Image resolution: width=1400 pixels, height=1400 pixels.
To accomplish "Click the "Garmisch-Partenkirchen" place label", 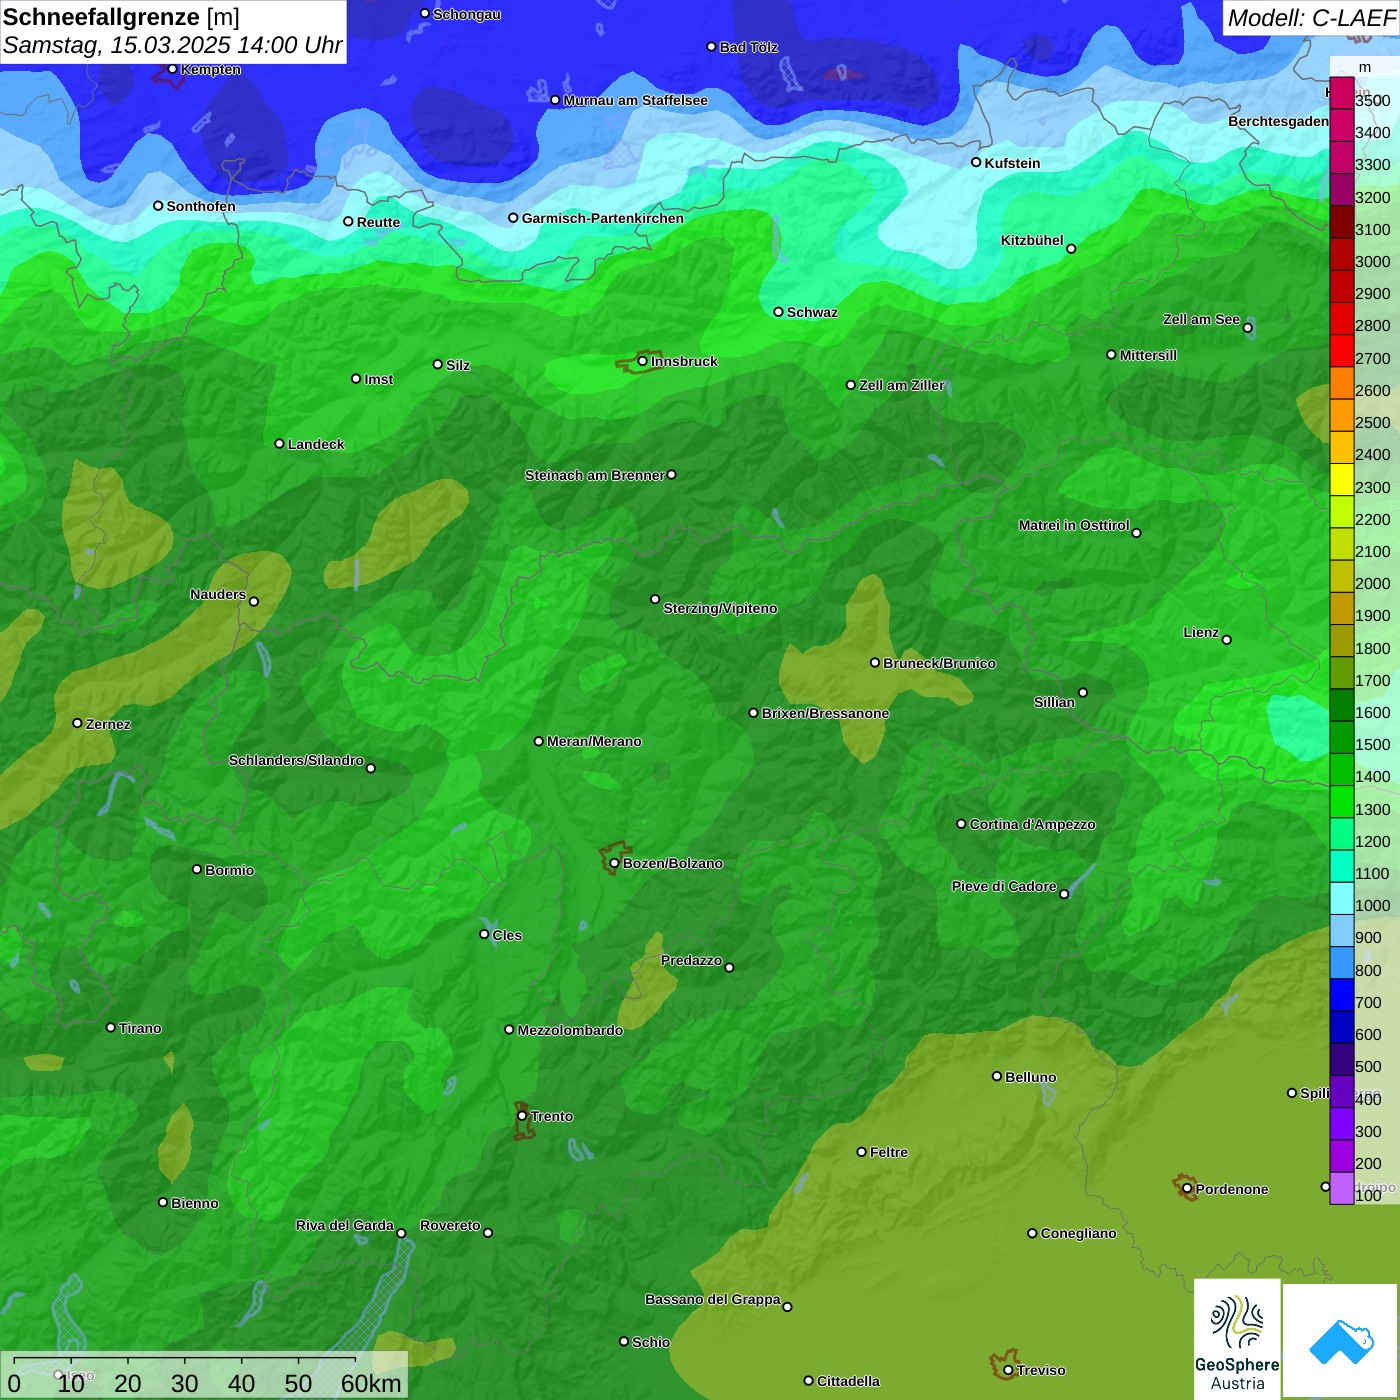I will pos(603,218).
